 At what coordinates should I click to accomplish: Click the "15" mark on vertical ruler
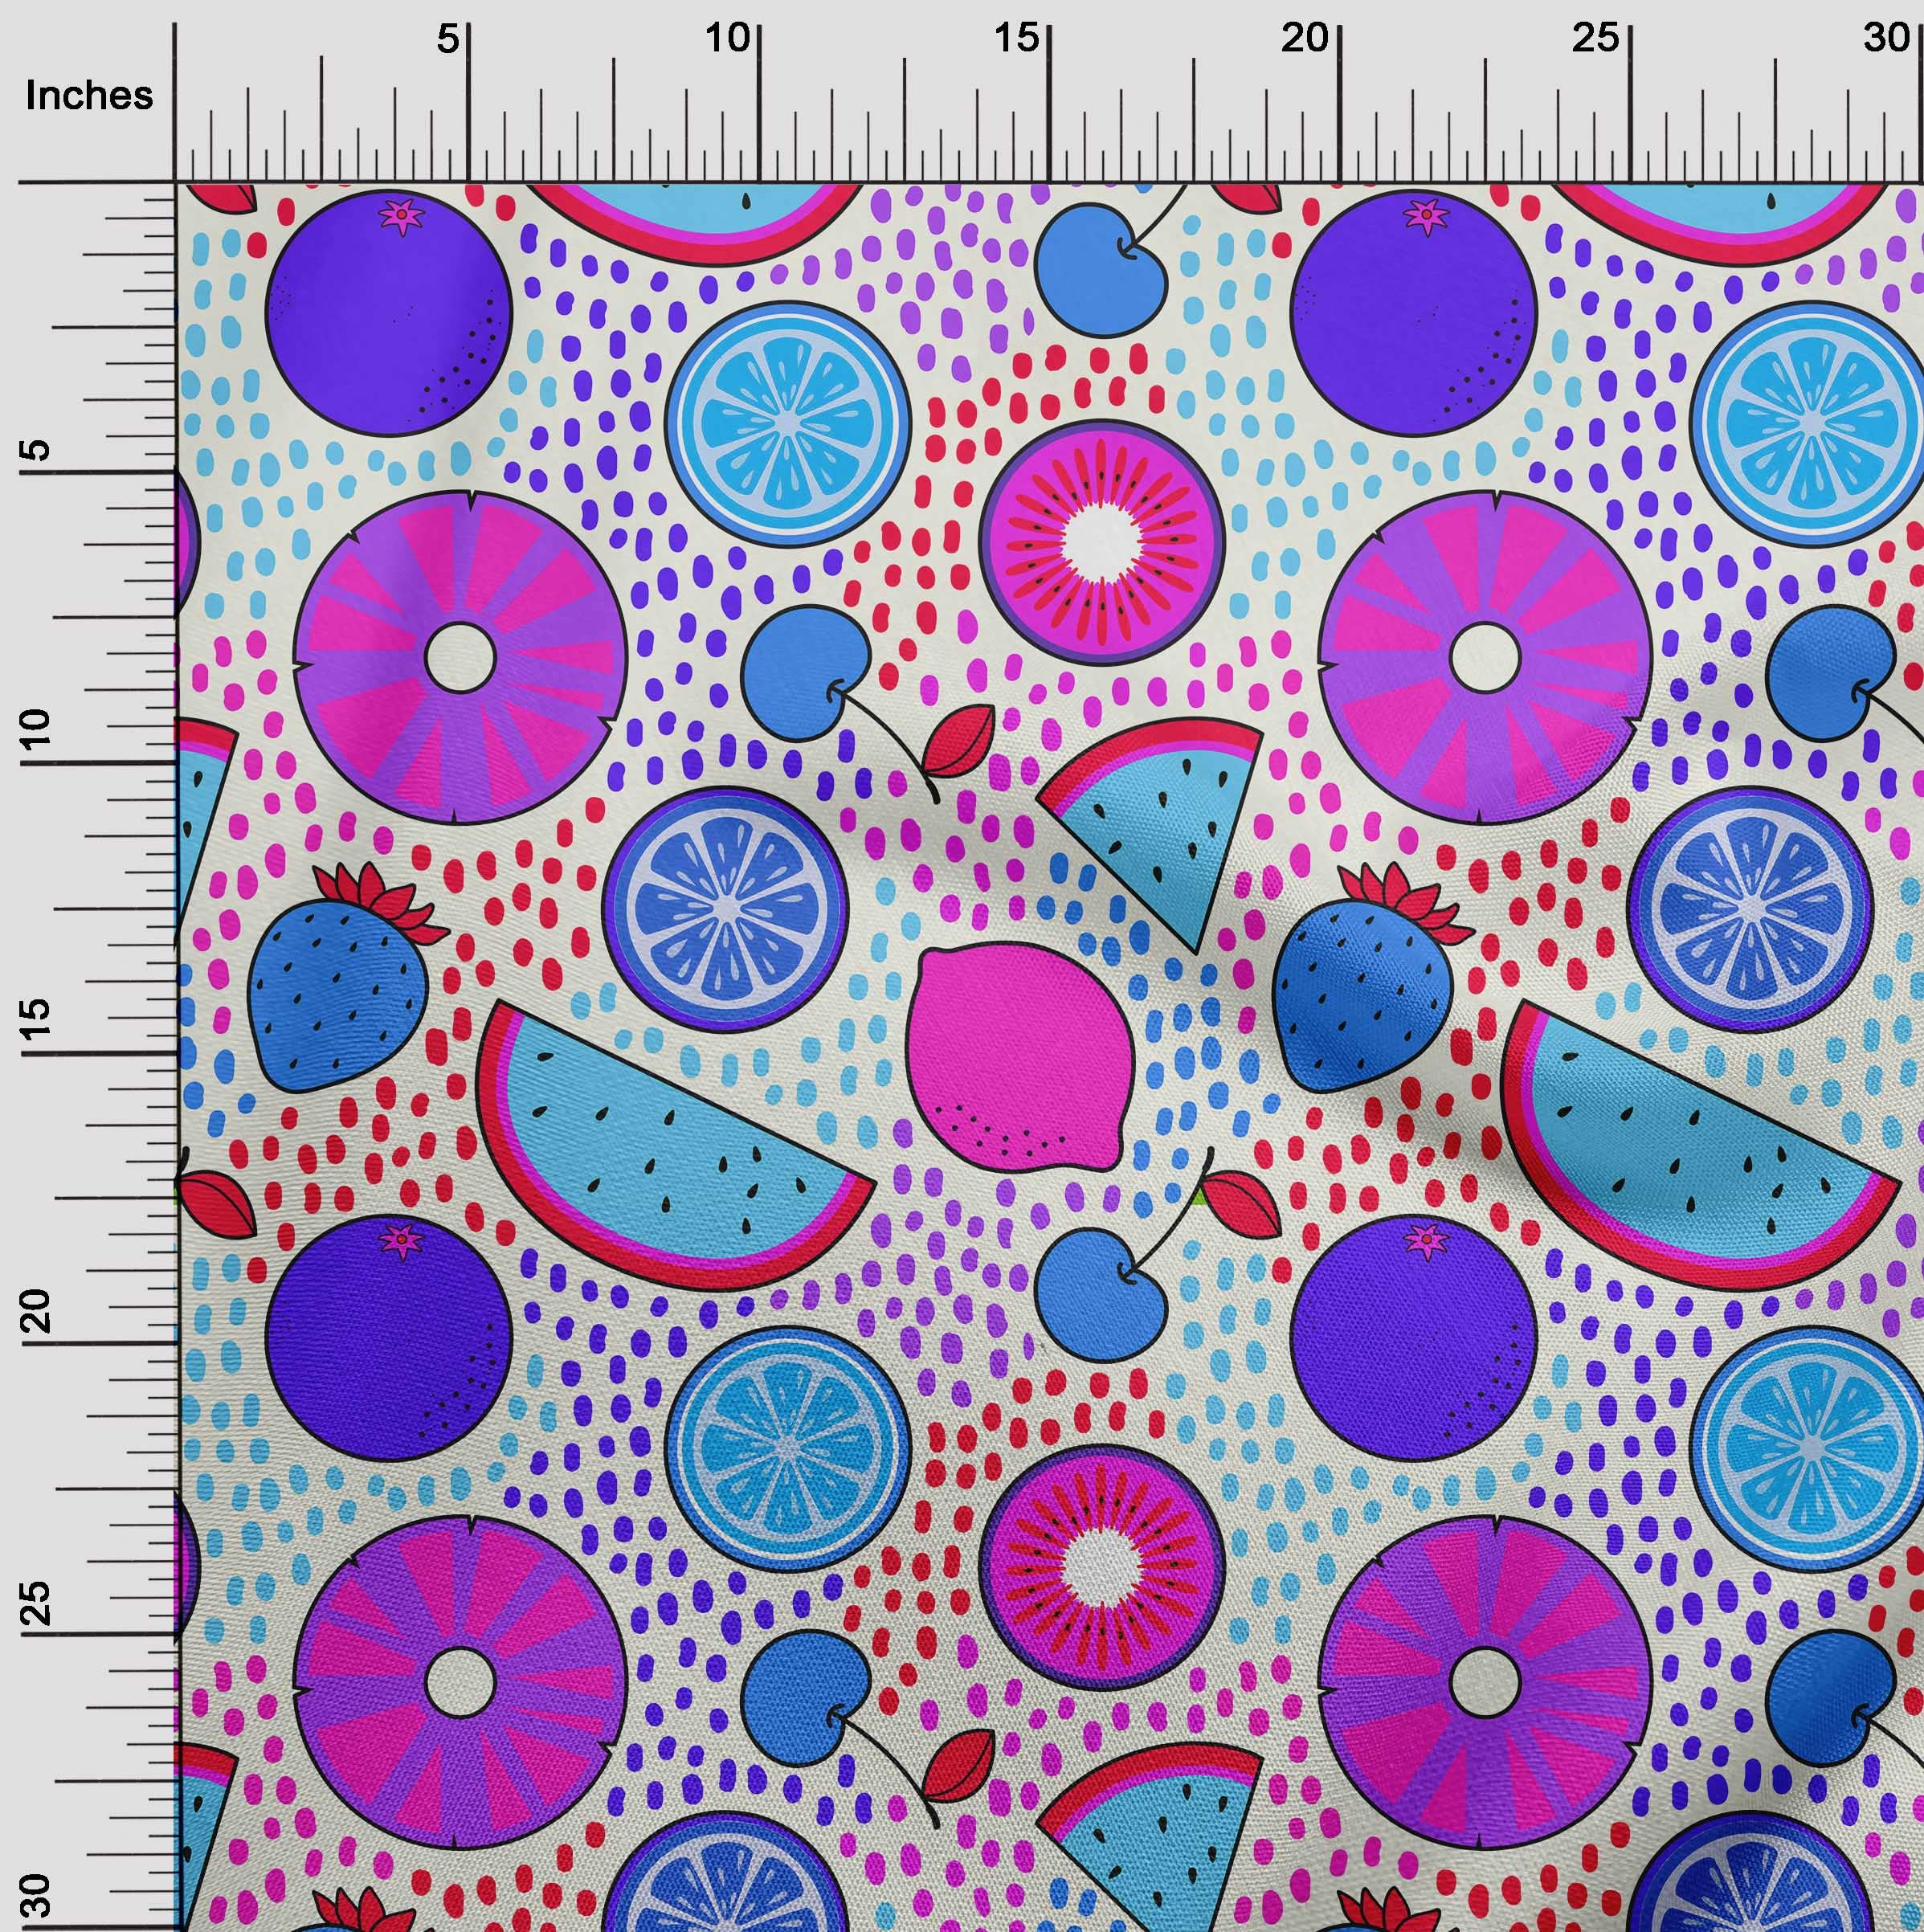coord(36,1020)
